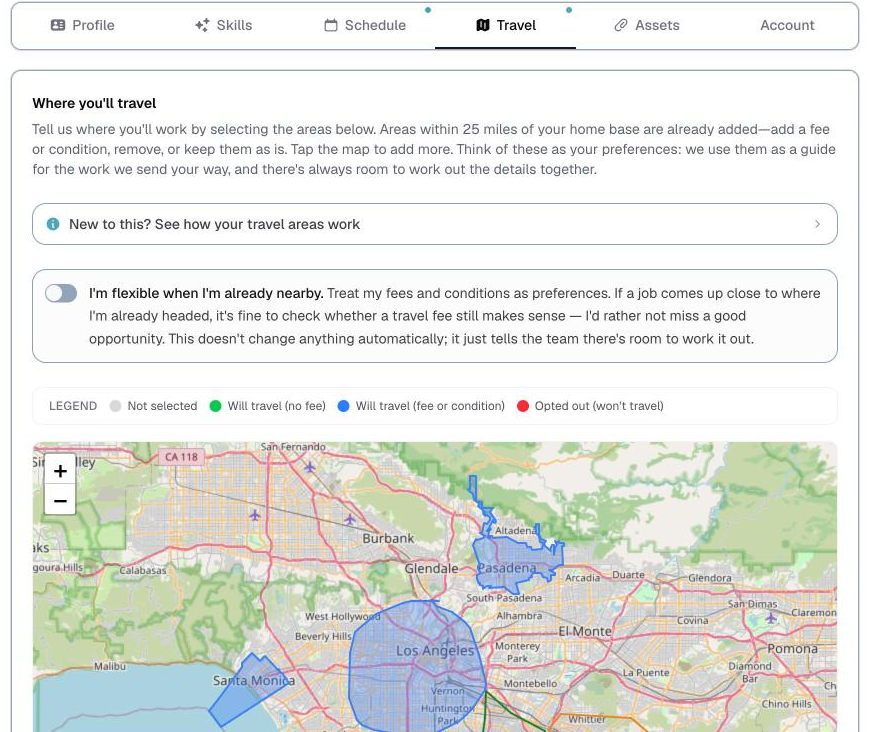This screenshot has height=732, width=870.
Task: Zoom out on the map
Action: tap(60, 501)
